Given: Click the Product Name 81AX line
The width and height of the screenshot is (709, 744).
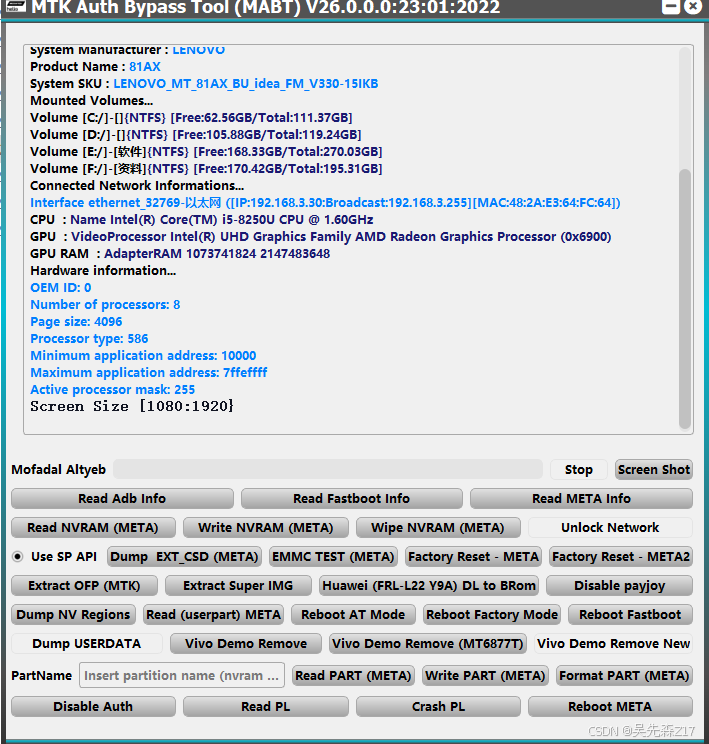Looking at the screenshot, I should 95,66.
